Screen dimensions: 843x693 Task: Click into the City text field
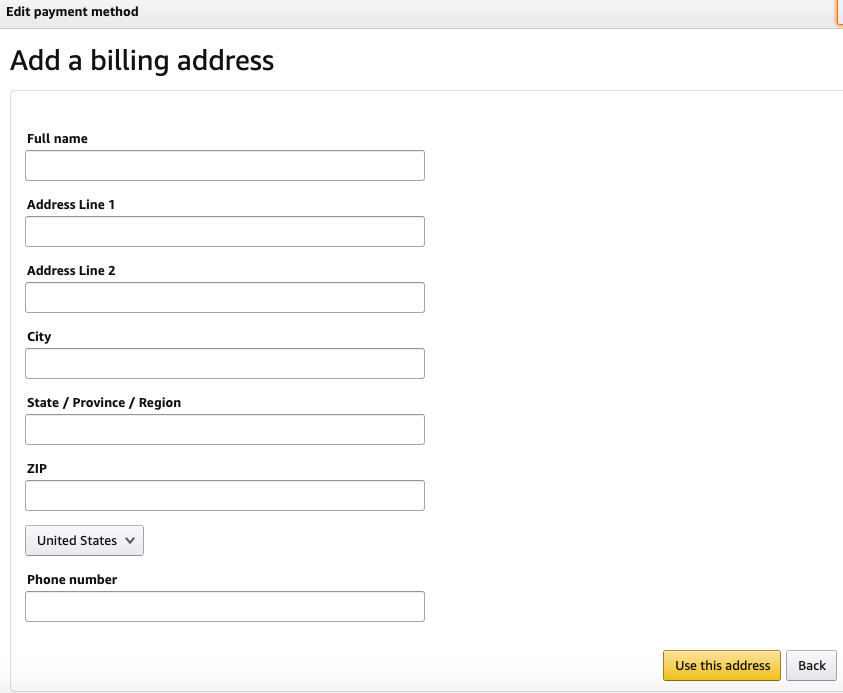pos(224,363)
